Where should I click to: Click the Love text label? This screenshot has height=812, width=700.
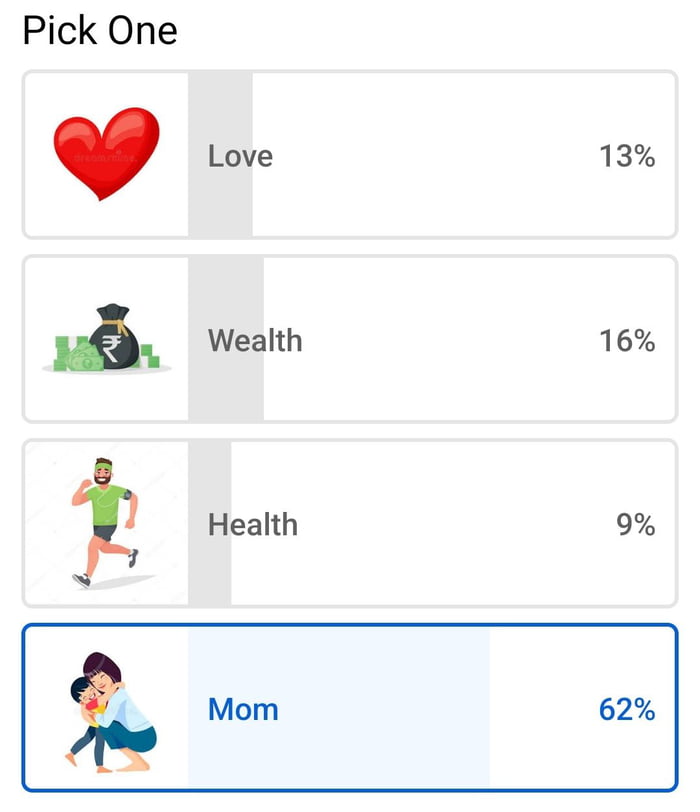tap(240, 156)
